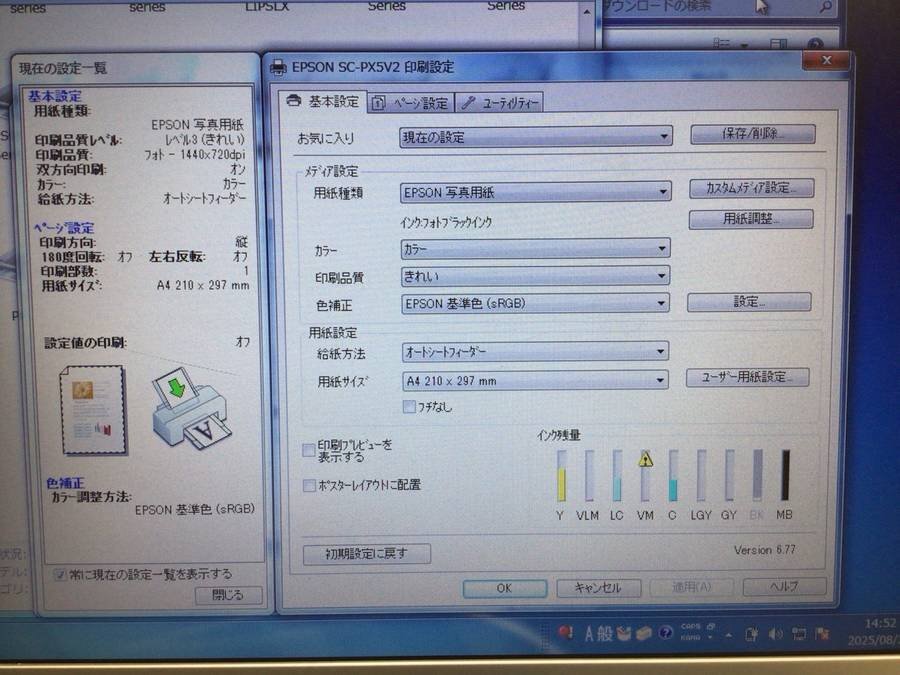Click the language bar help question mark icon
The width and height of the screenshot is (900, 675).
point(665,633)
